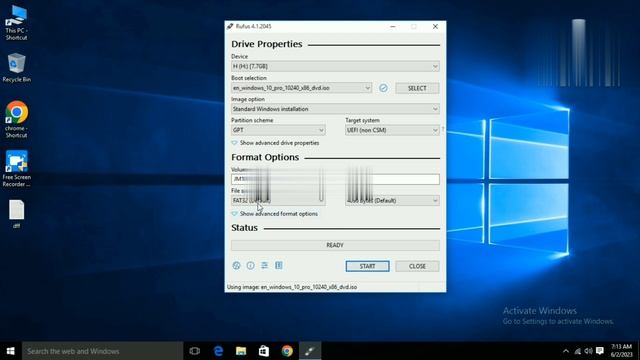Open the File system FAT32 dropdown
Image resolution: width=640 pixels, height=360 pixels.
[x=278, y=200]
